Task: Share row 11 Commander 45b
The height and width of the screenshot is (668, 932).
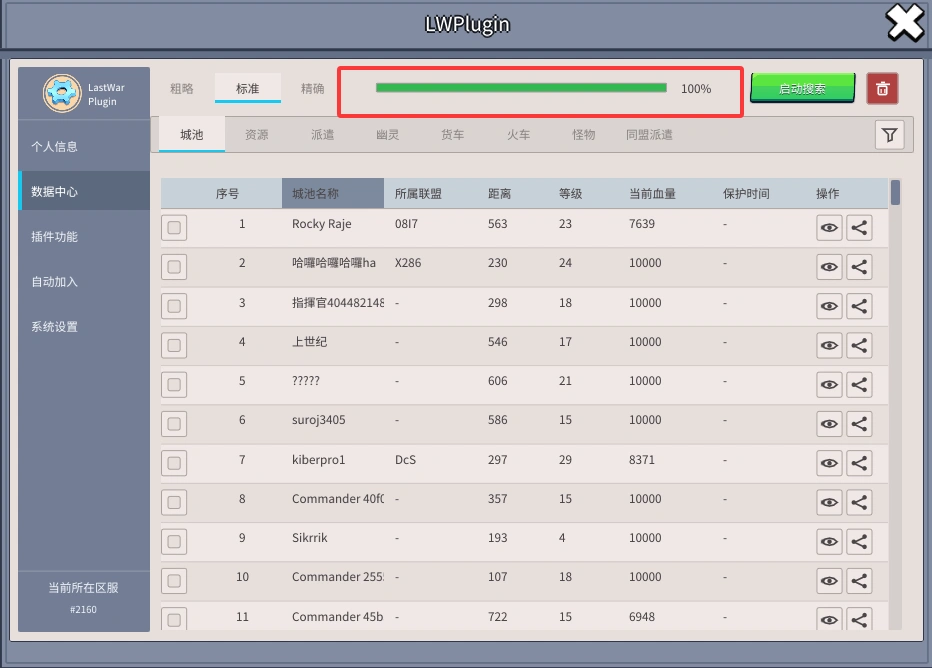Action: tap(859, 619)
